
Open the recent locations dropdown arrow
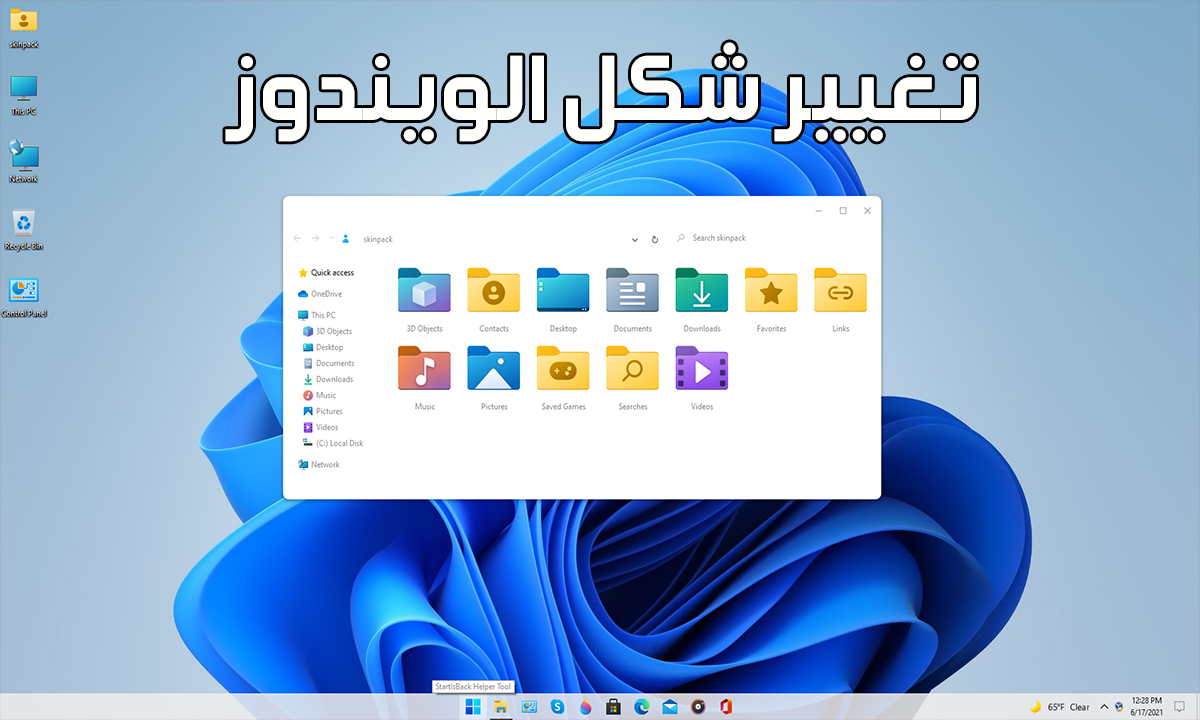tap(331, 239)
